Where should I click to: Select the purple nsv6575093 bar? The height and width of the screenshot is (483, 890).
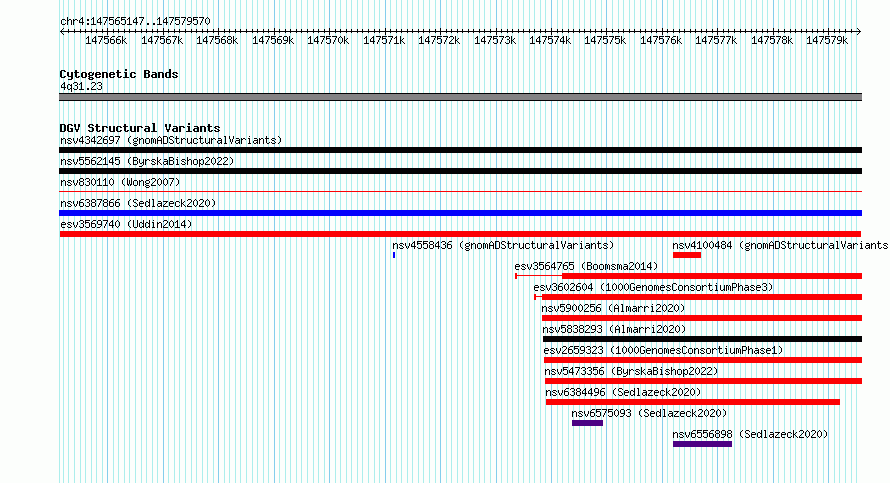click(x=587, y=423)
